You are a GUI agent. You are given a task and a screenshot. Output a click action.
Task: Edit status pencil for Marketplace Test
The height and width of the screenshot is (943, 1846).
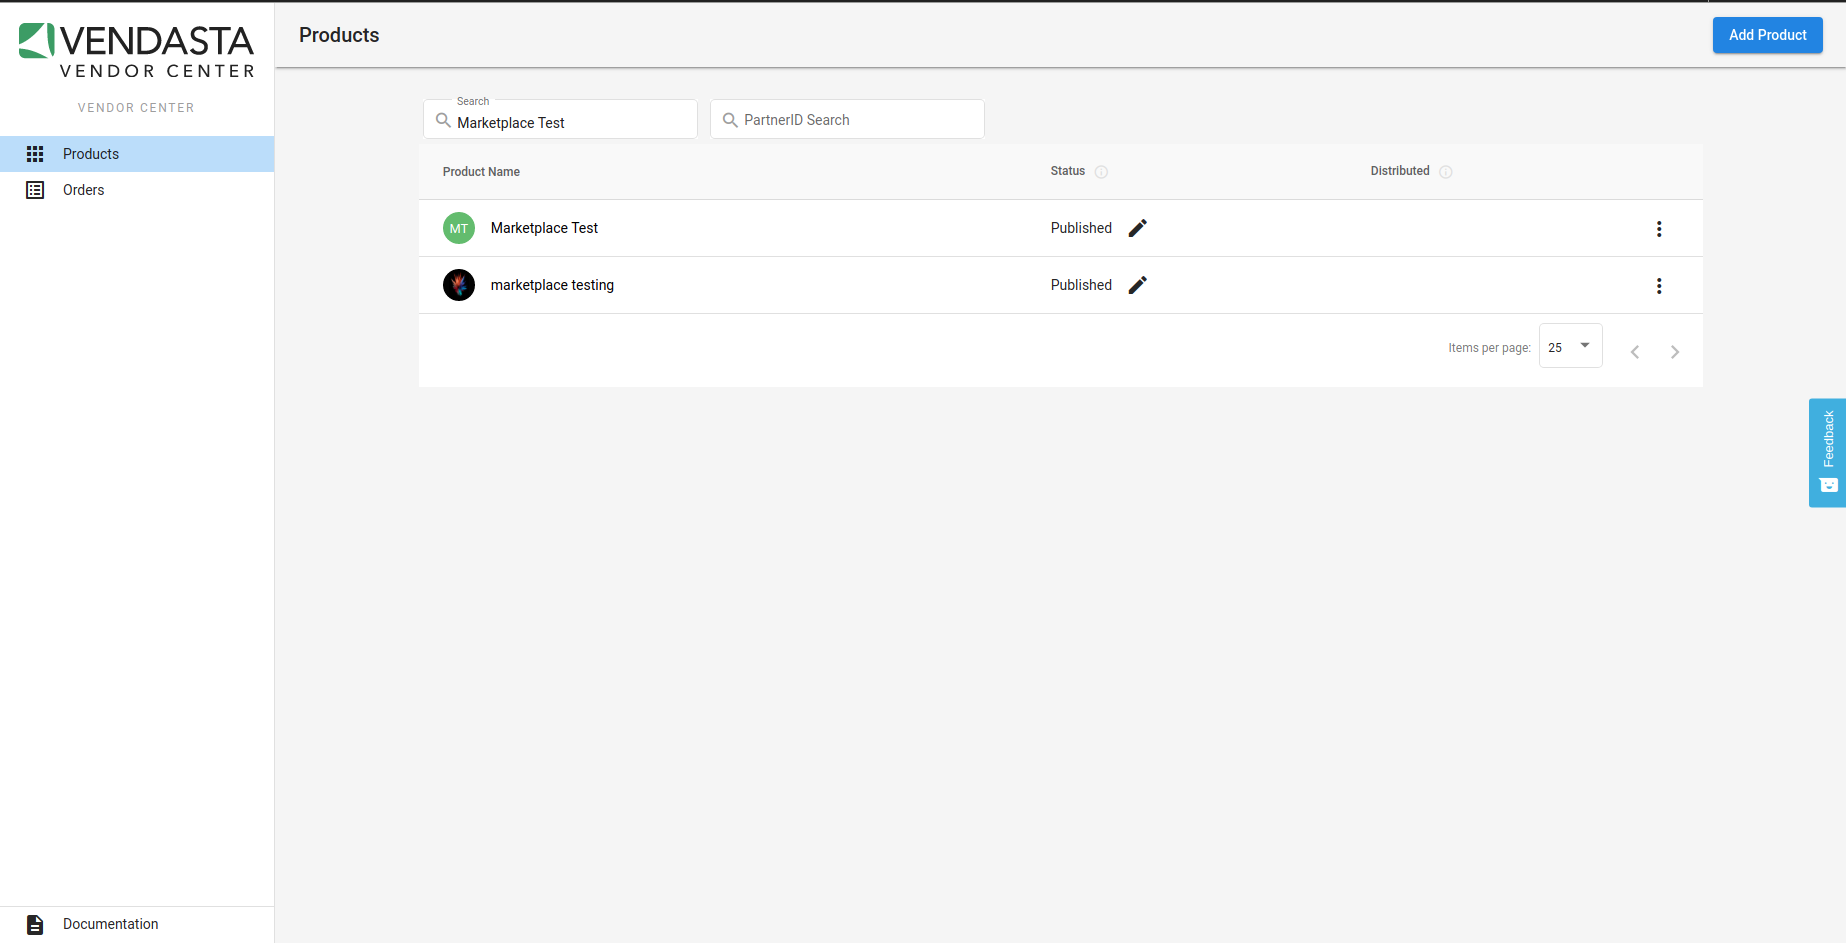[1137, 228]
